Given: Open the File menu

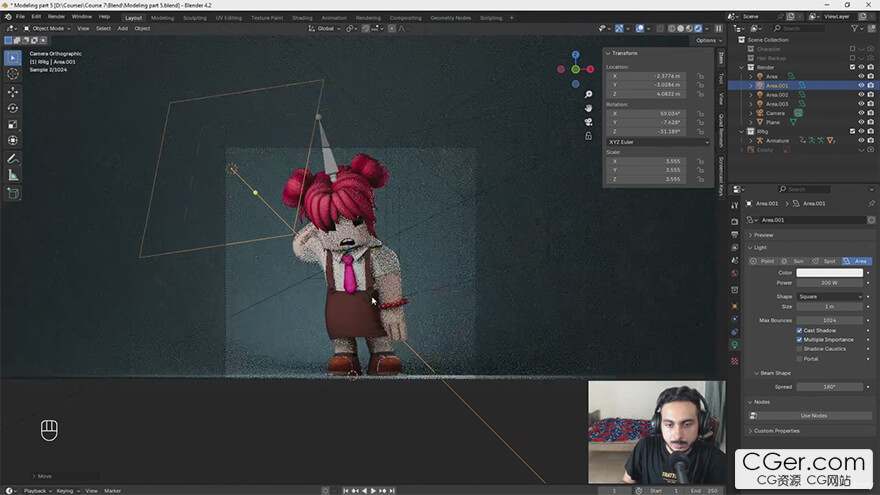Looking at the screenshot, I should 20,17.
